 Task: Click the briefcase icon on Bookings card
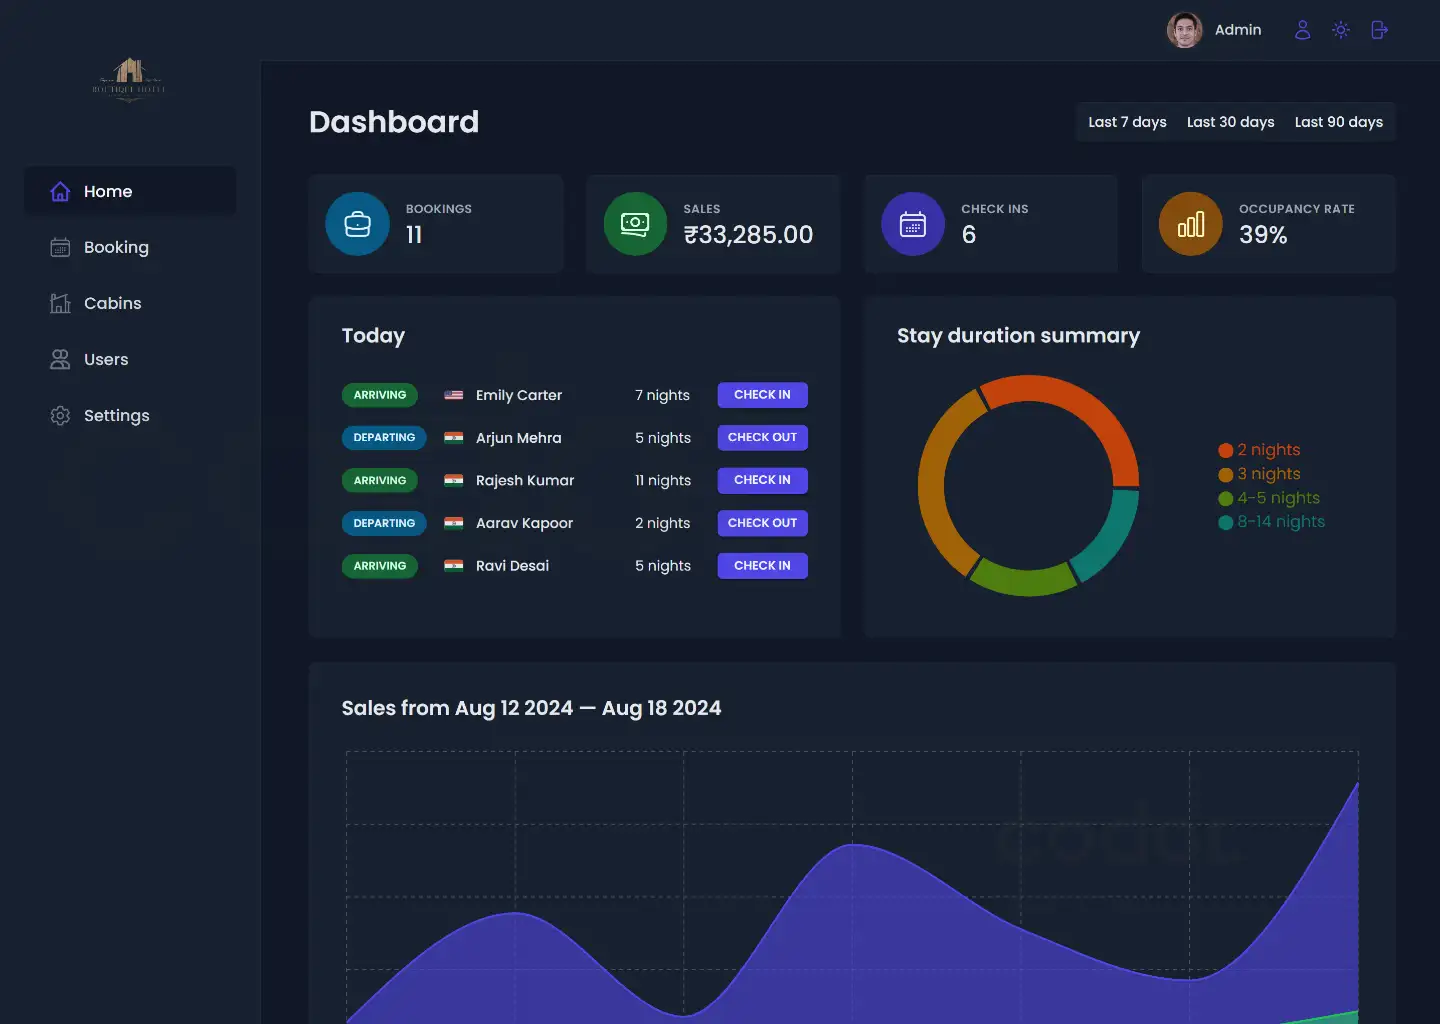click(x=357, y=223)
